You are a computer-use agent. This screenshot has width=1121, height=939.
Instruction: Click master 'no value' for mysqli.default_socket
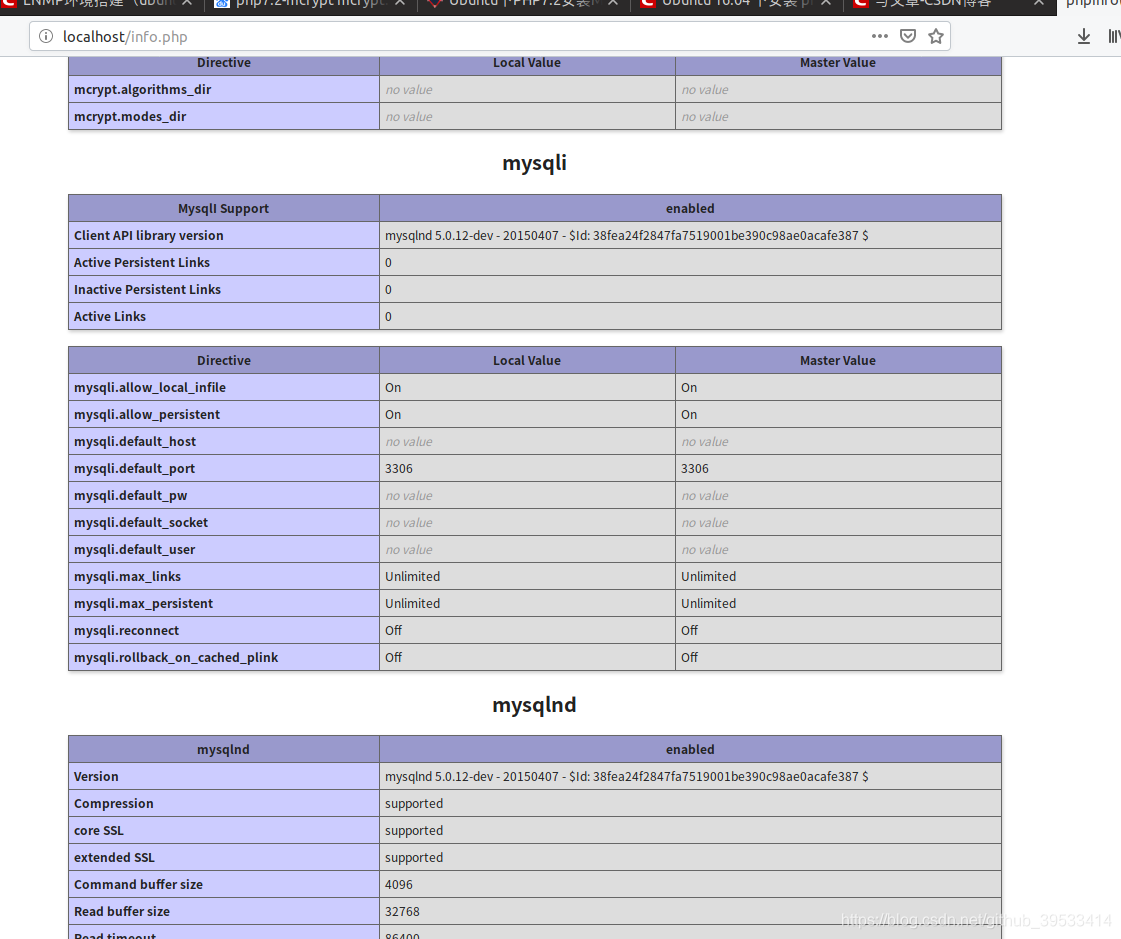(x=705, y=523)
